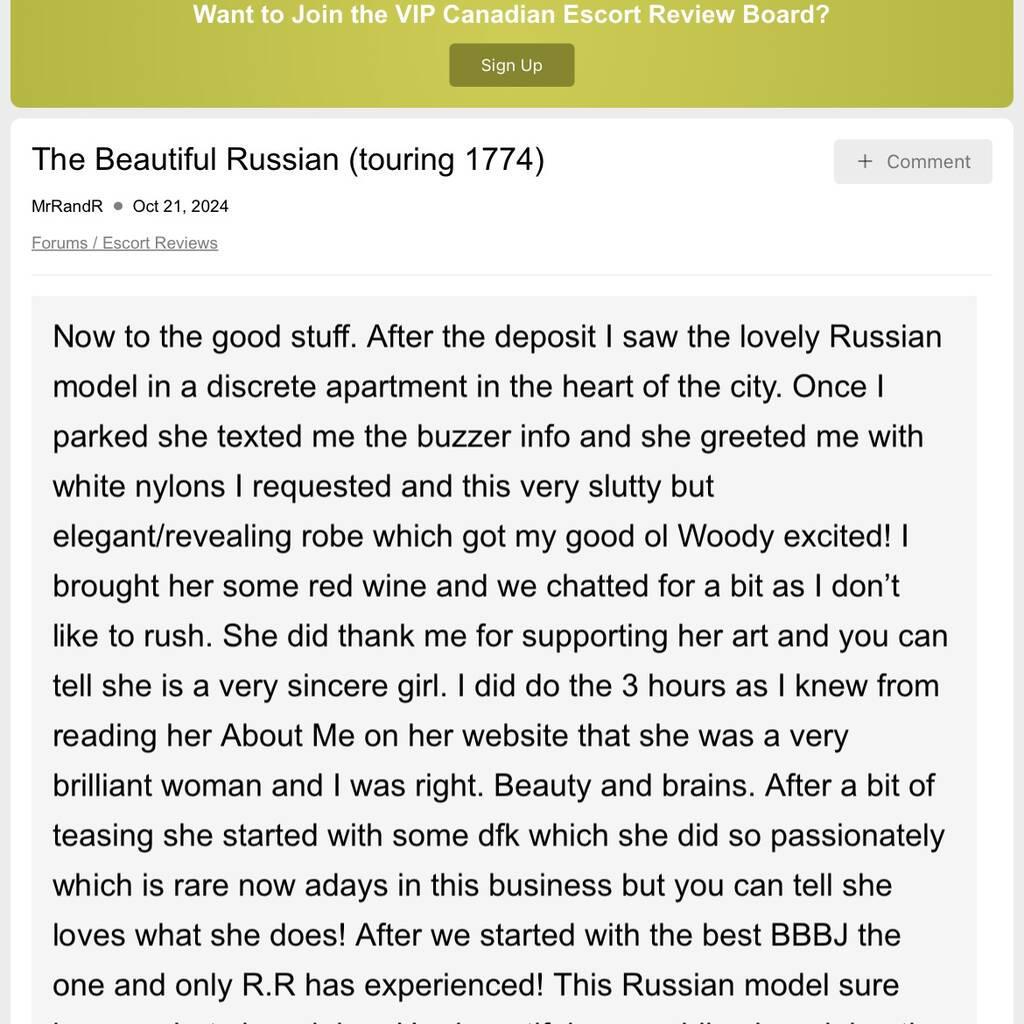Click the line starting 'brilliant woman and I was right'
1024x1024 pixels.
pyautogui.click(x=493, y=786)
